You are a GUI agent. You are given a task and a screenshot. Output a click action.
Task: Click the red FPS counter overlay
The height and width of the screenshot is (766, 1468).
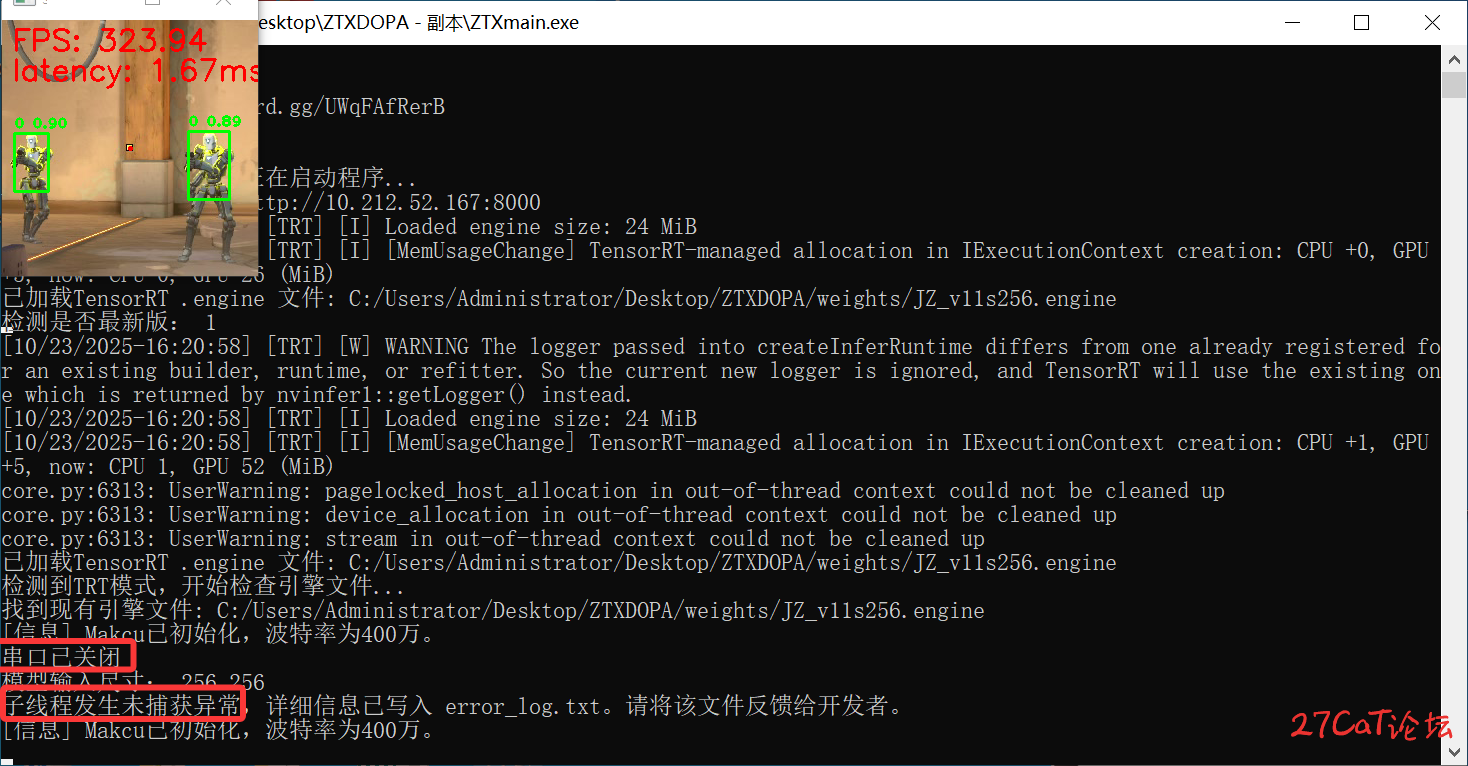[110, 41]
